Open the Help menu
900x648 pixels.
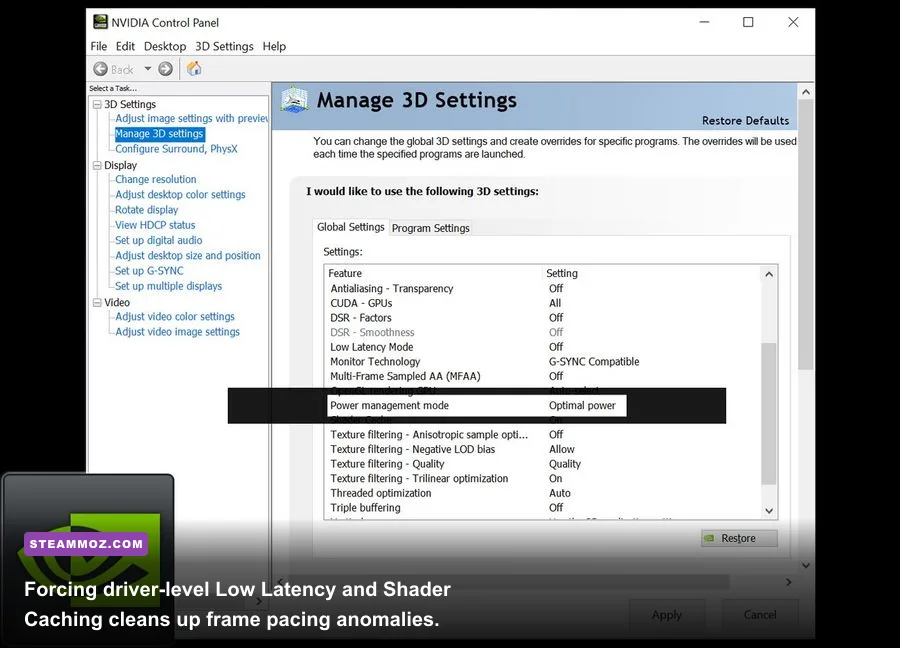[x=274, y=46]
